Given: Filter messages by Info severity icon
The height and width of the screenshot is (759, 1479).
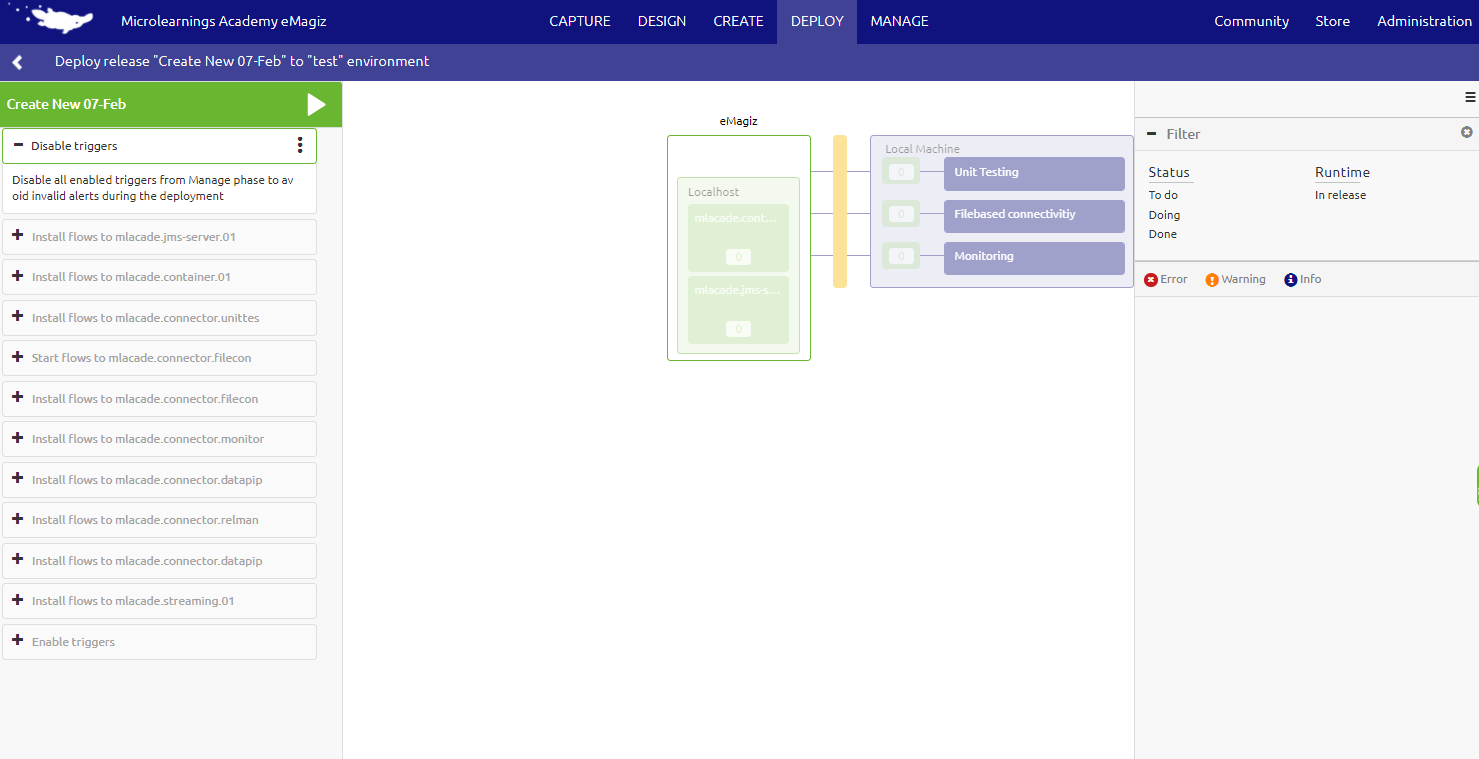Looking at the screenshot, I should click(x=1289, y=279).
